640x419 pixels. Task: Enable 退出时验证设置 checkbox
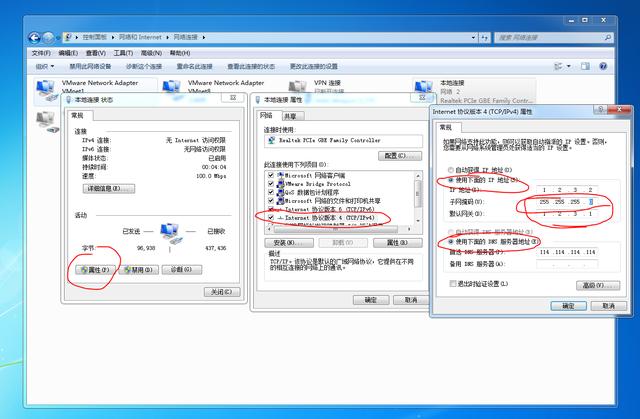point(452,284)
